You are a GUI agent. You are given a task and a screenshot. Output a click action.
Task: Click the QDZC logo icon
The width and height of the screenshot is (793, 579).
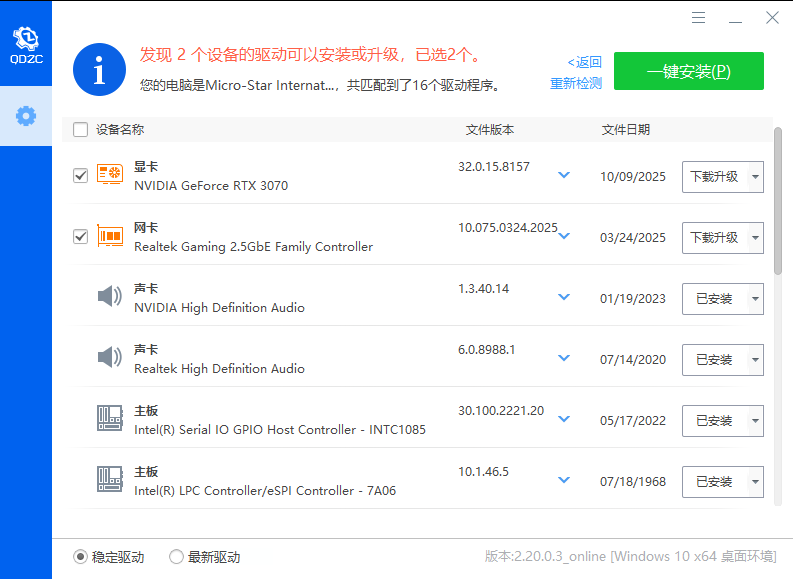25,38
